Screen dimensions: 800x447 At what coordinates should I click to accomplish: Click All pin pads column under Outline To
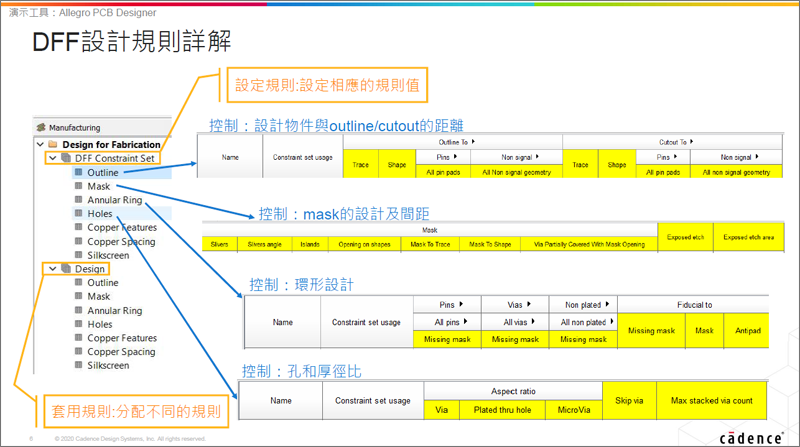coord(443,172)
